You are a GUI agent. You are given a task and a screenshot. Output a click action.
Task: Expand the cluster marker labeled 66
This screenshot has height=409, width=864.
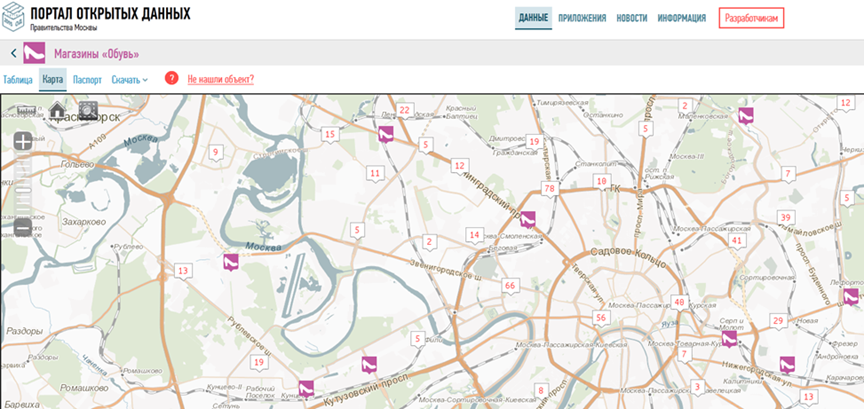(510, 287)
